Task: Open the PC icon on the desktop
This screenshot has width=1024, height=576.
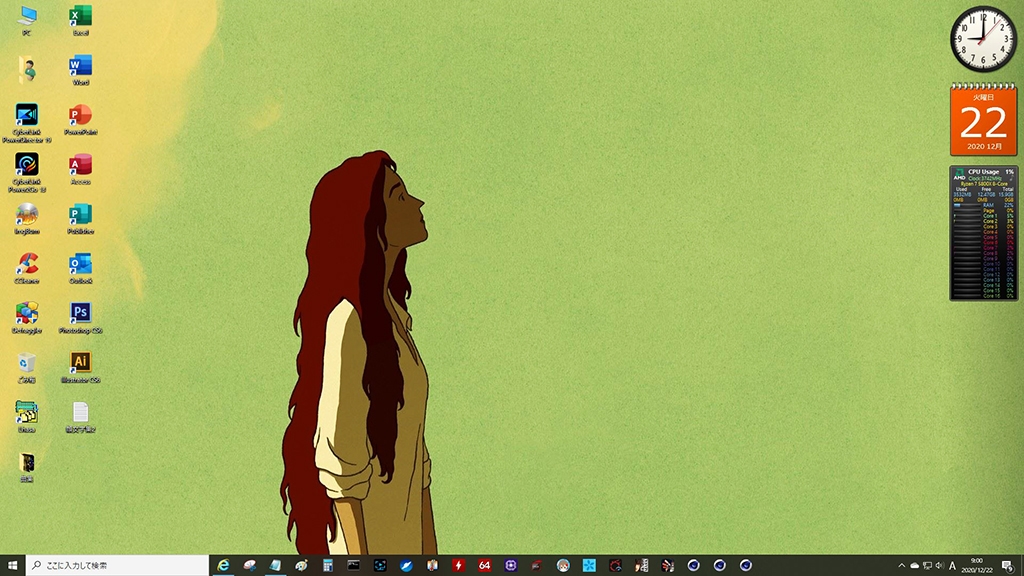Action: pos(27,17)
